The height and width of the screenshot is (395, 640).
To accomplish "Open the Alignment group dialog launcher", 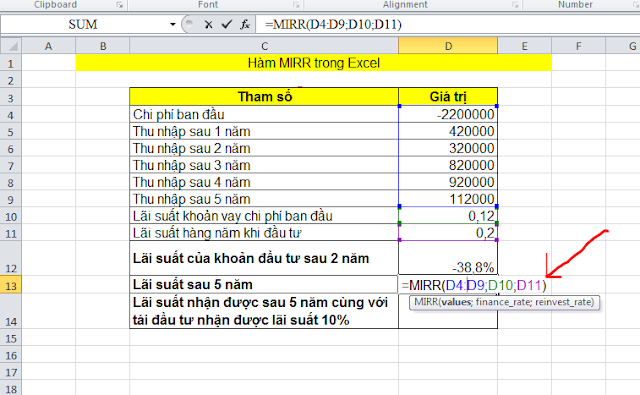I will (516, 4).
